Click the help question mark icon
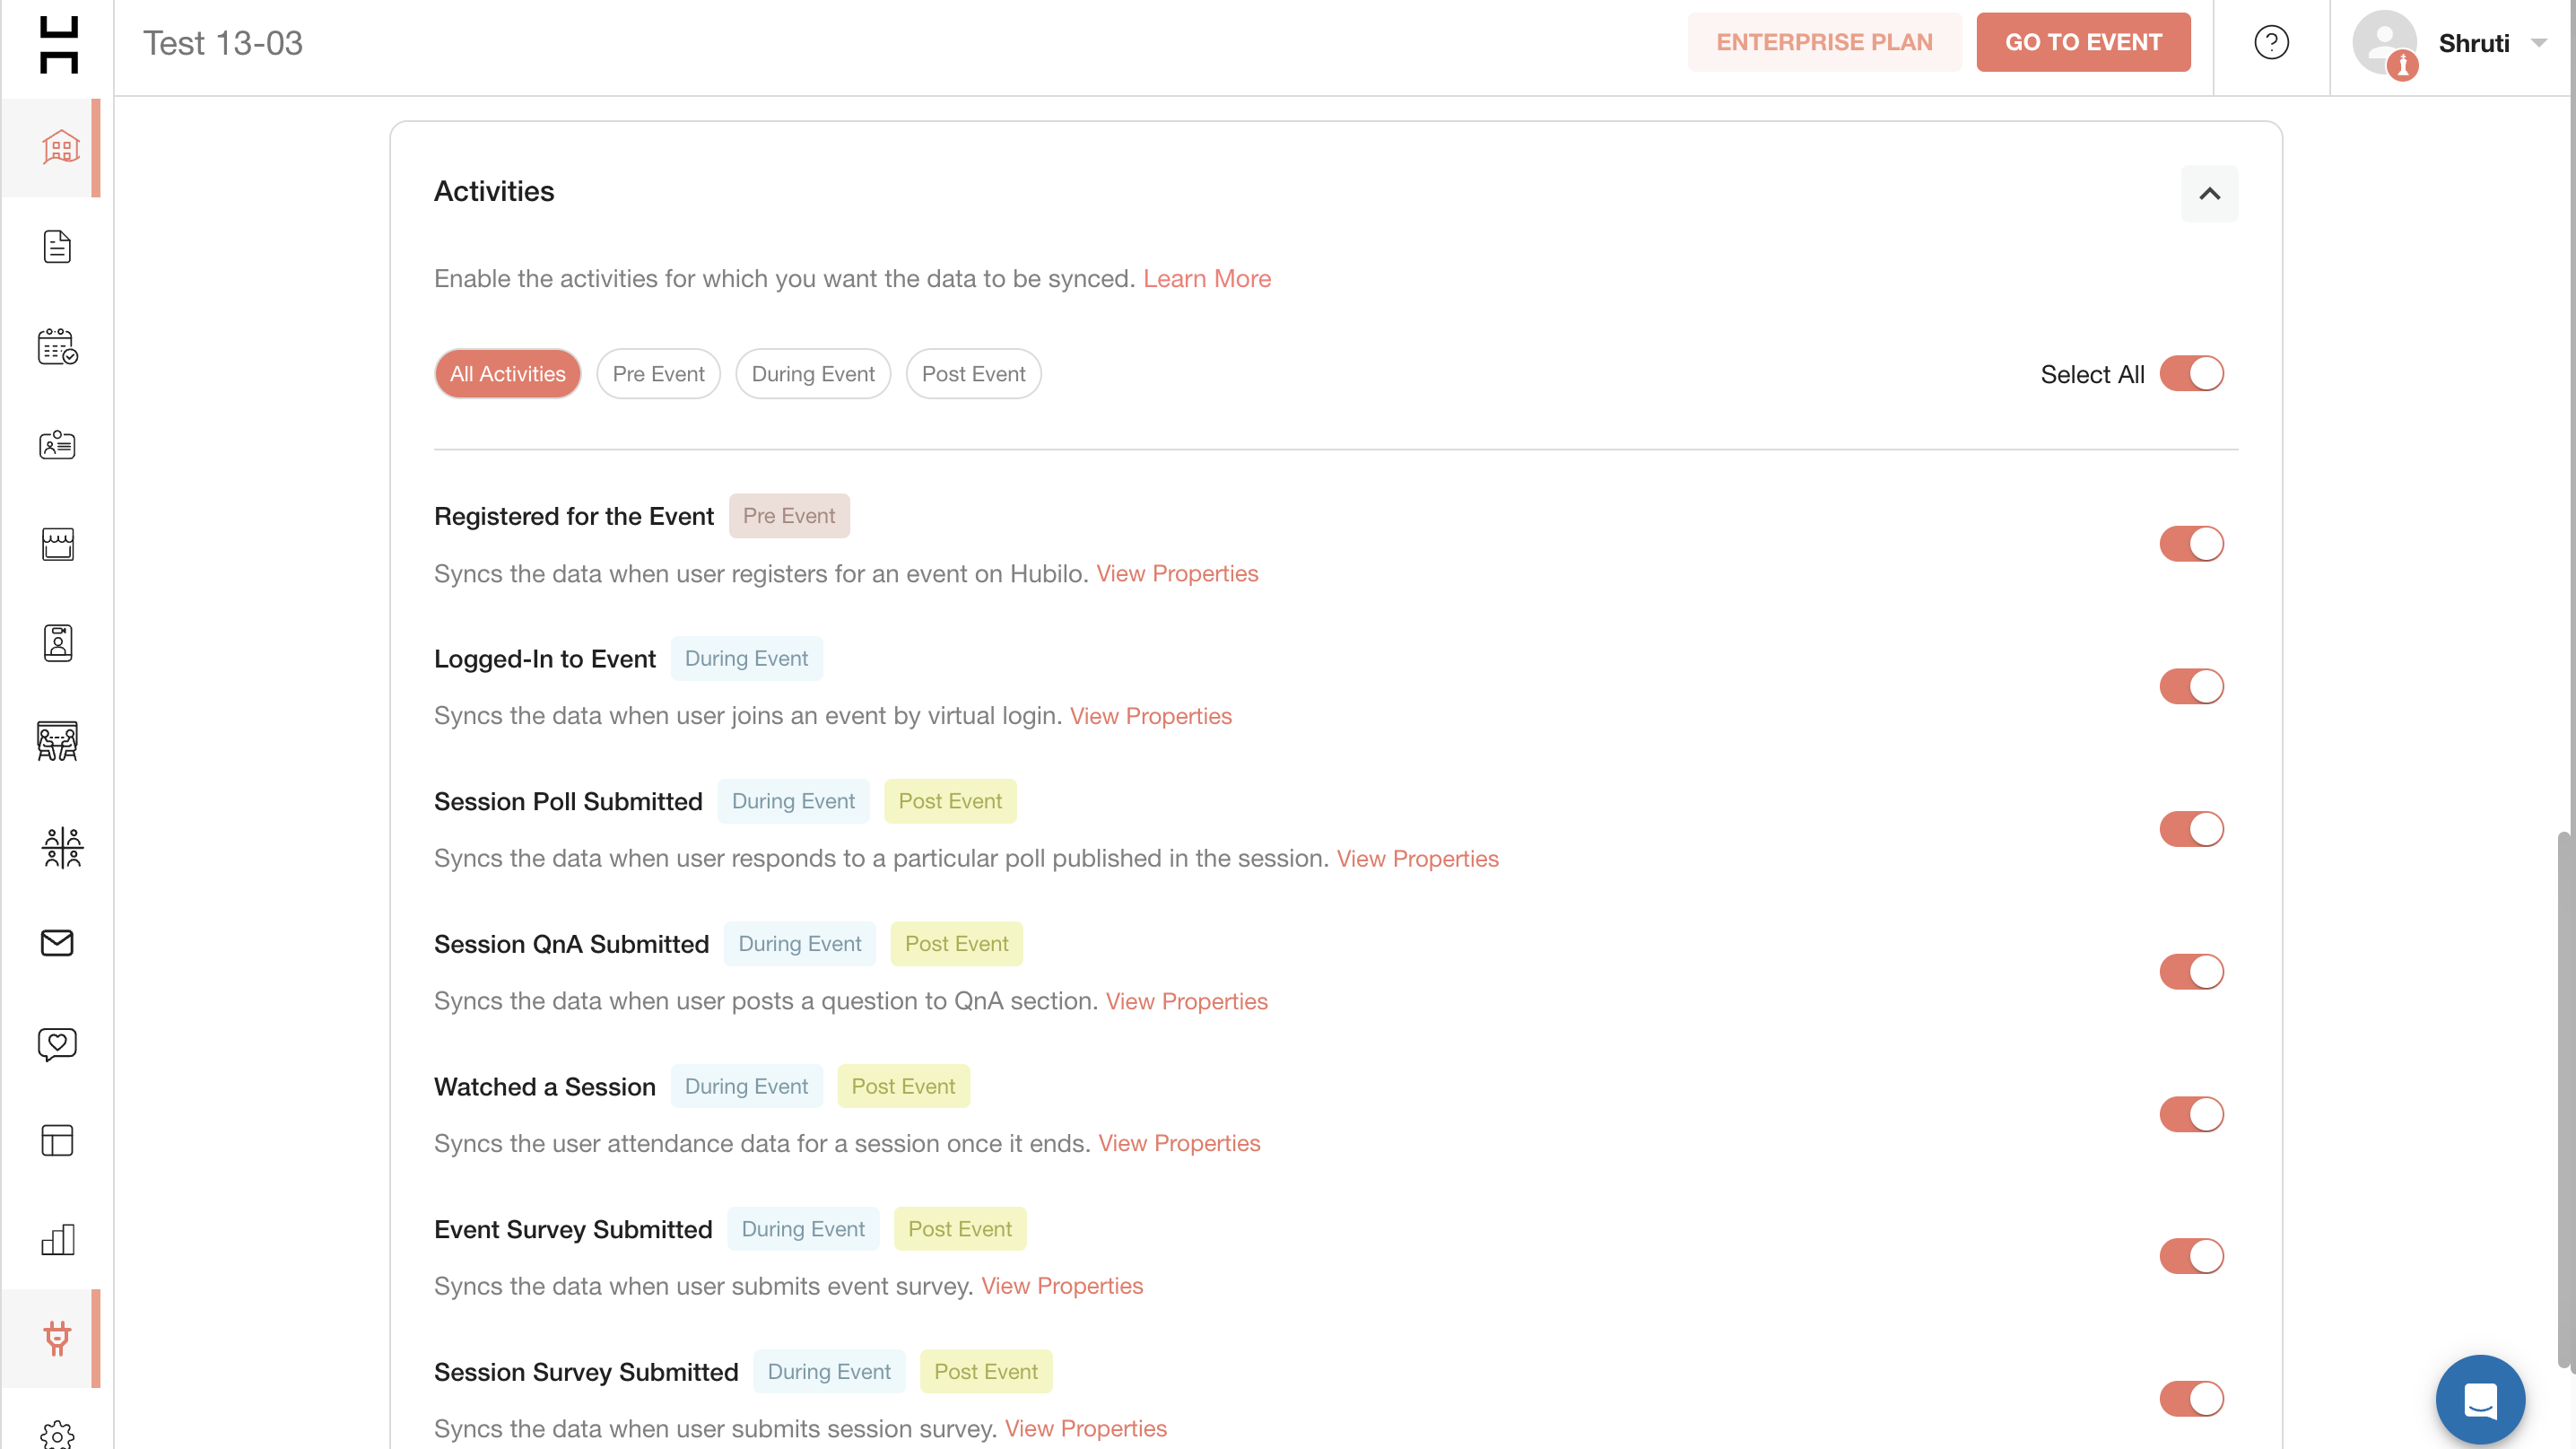This screenshot has height=1449, width=2576. point(2271,43)
